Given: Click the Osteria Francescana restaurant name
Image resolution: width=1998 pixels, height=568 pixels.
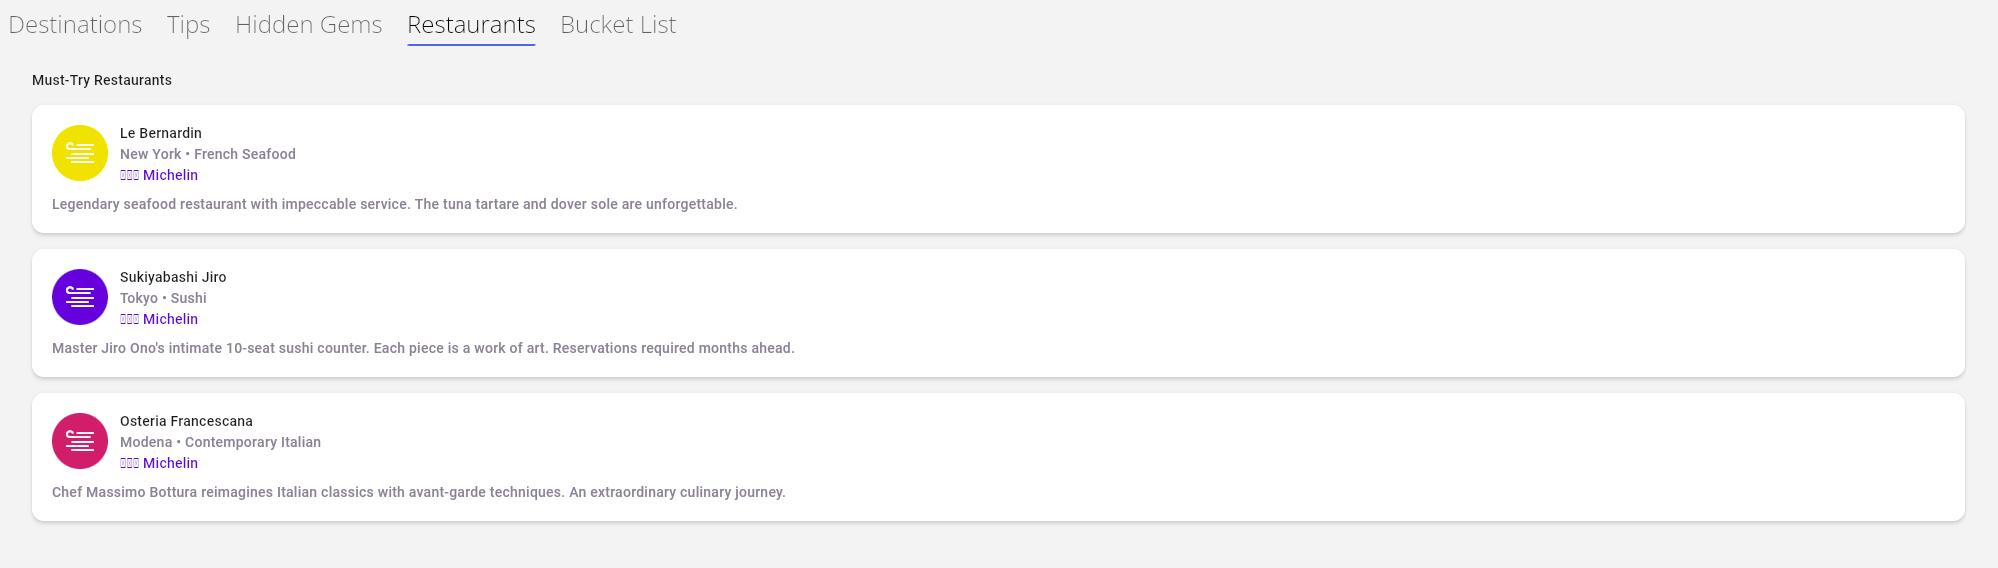Looking at the screenshot, I should tap(186, 421).
